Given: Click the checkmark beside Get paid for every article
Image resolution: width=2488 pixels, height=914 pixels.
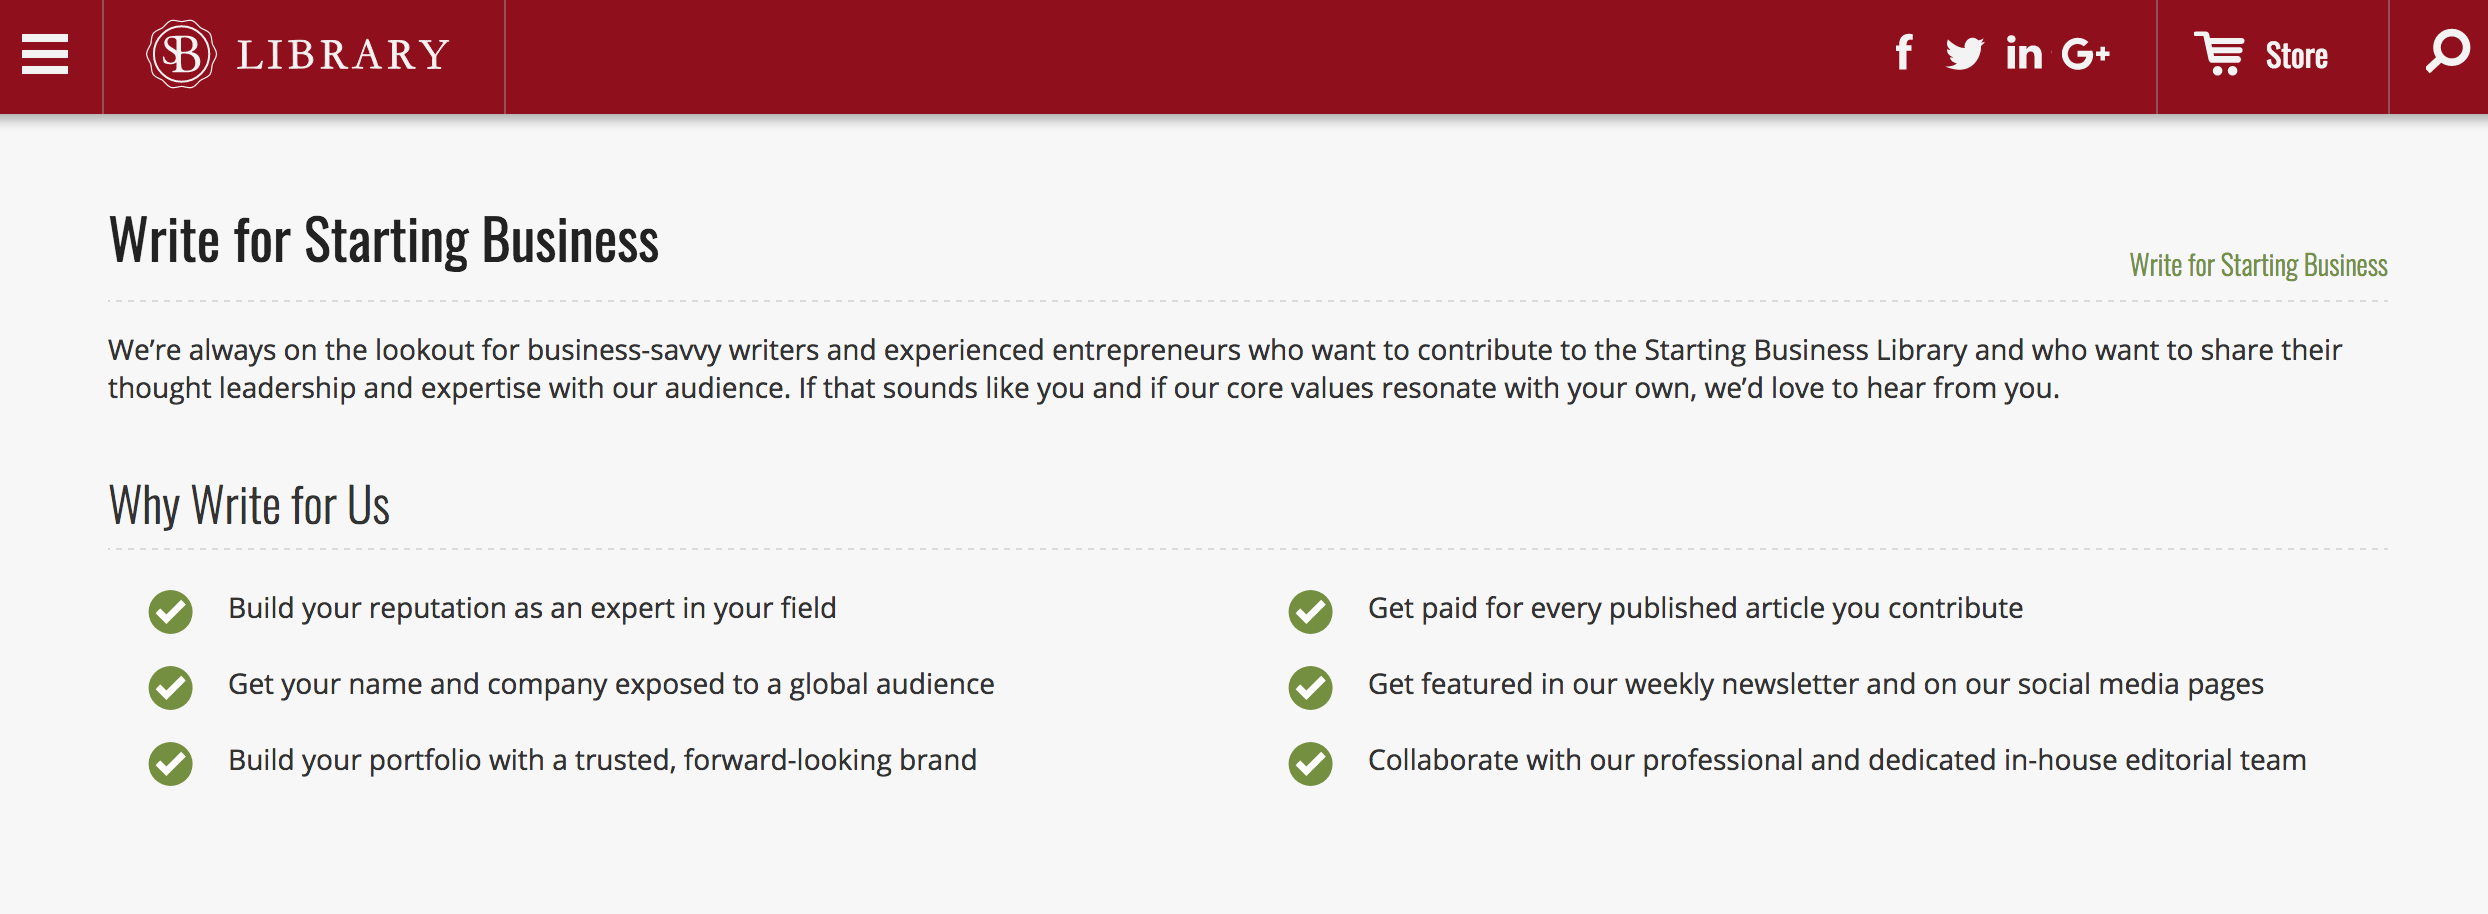Looking at the screenshot, I should click(x=1310, y=611).
